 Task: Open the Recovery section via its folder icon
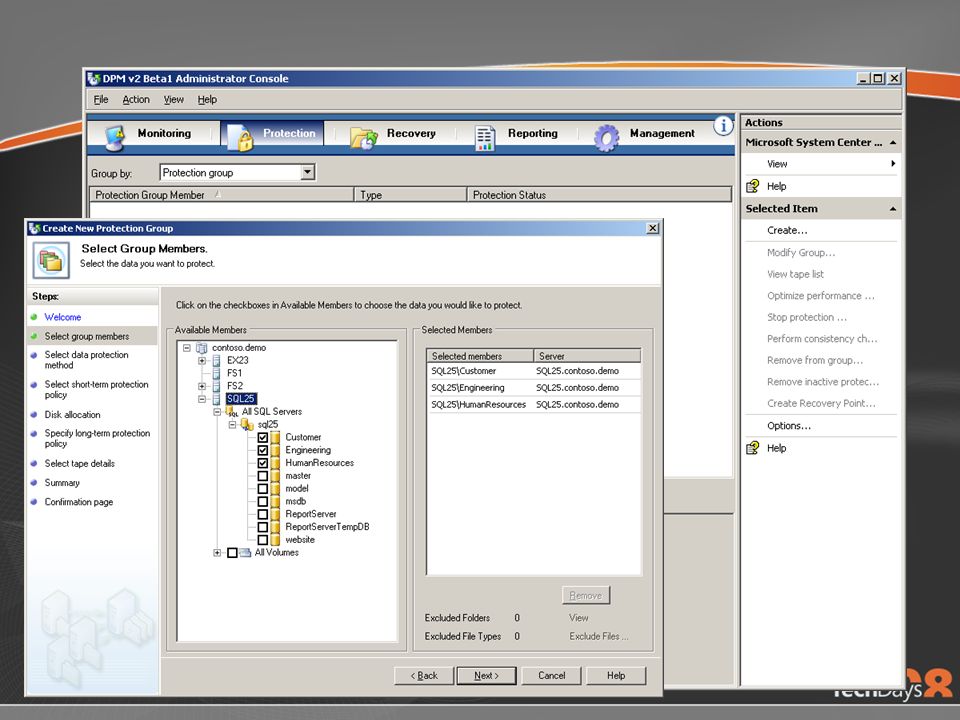pyautogui.click(x=364, y=137)
